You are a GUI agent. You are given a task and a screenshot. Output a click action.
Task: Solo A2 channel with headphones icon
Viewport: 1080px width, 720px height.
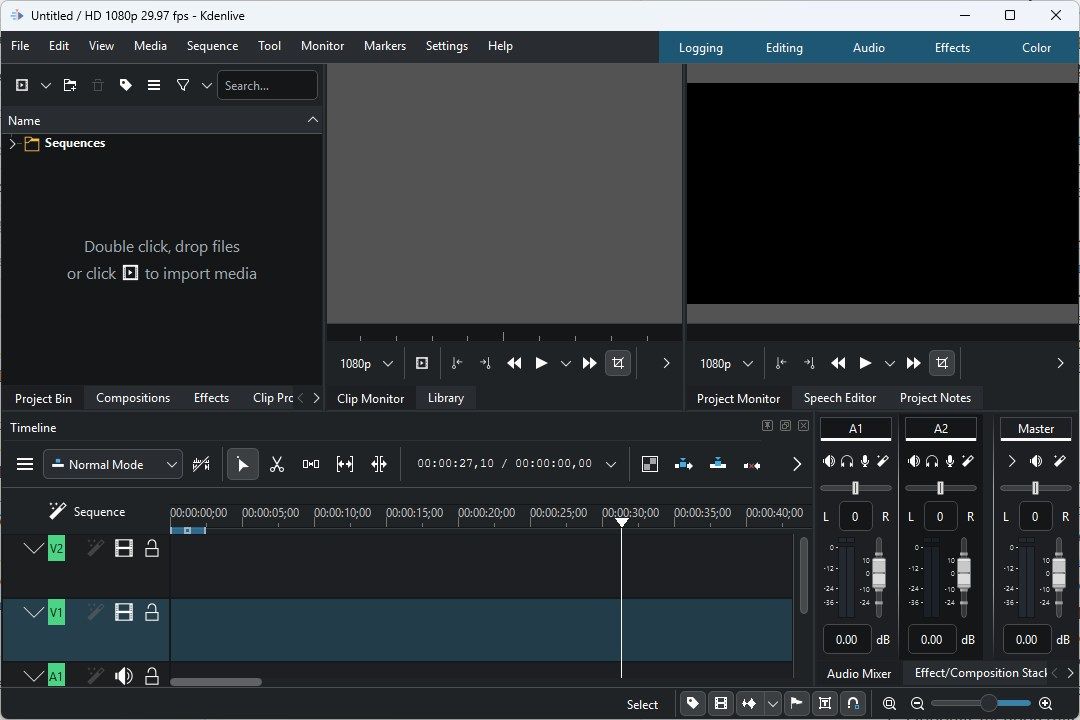point(932,461)
